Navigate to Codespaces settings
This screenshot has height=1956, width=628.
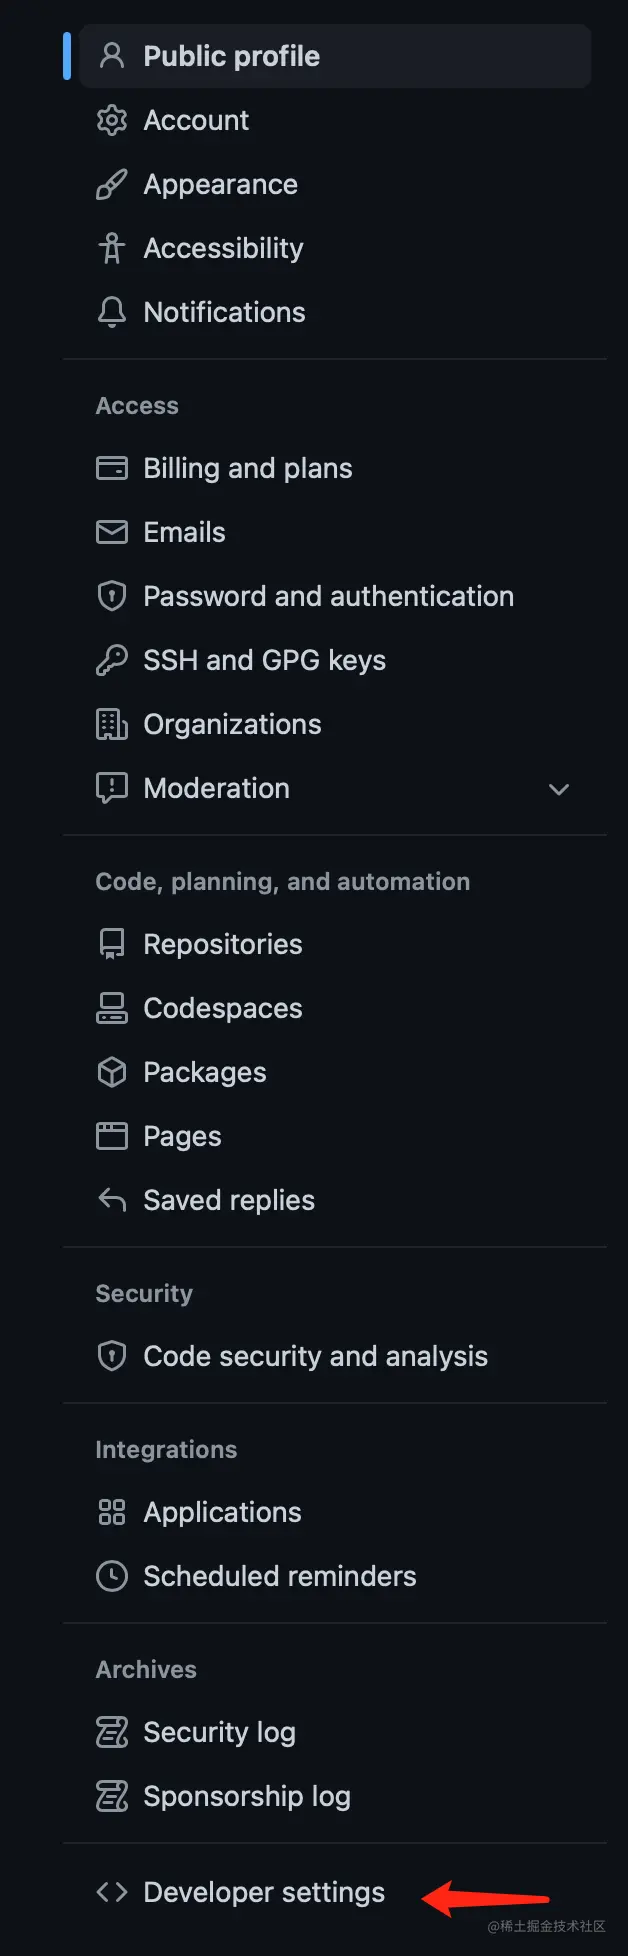(222, 1008)
